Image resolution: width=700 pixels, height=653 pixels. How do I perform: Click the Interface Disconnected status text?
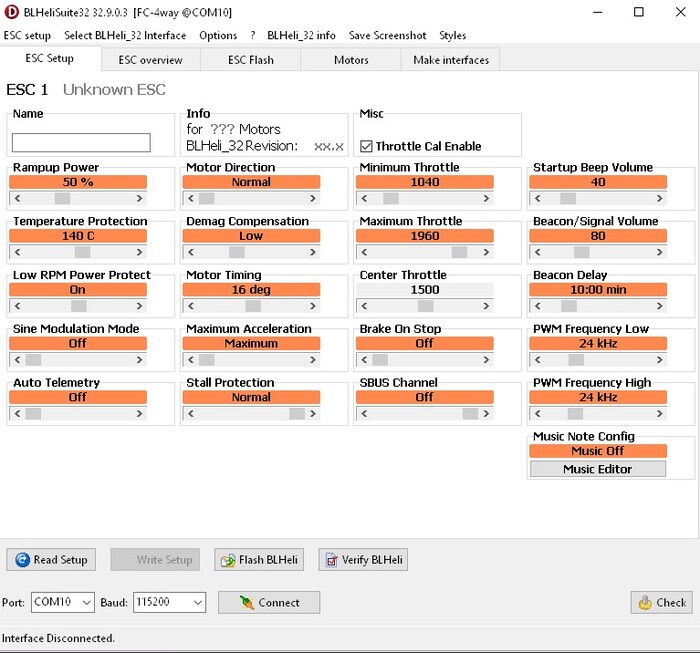tap(58, 638)
